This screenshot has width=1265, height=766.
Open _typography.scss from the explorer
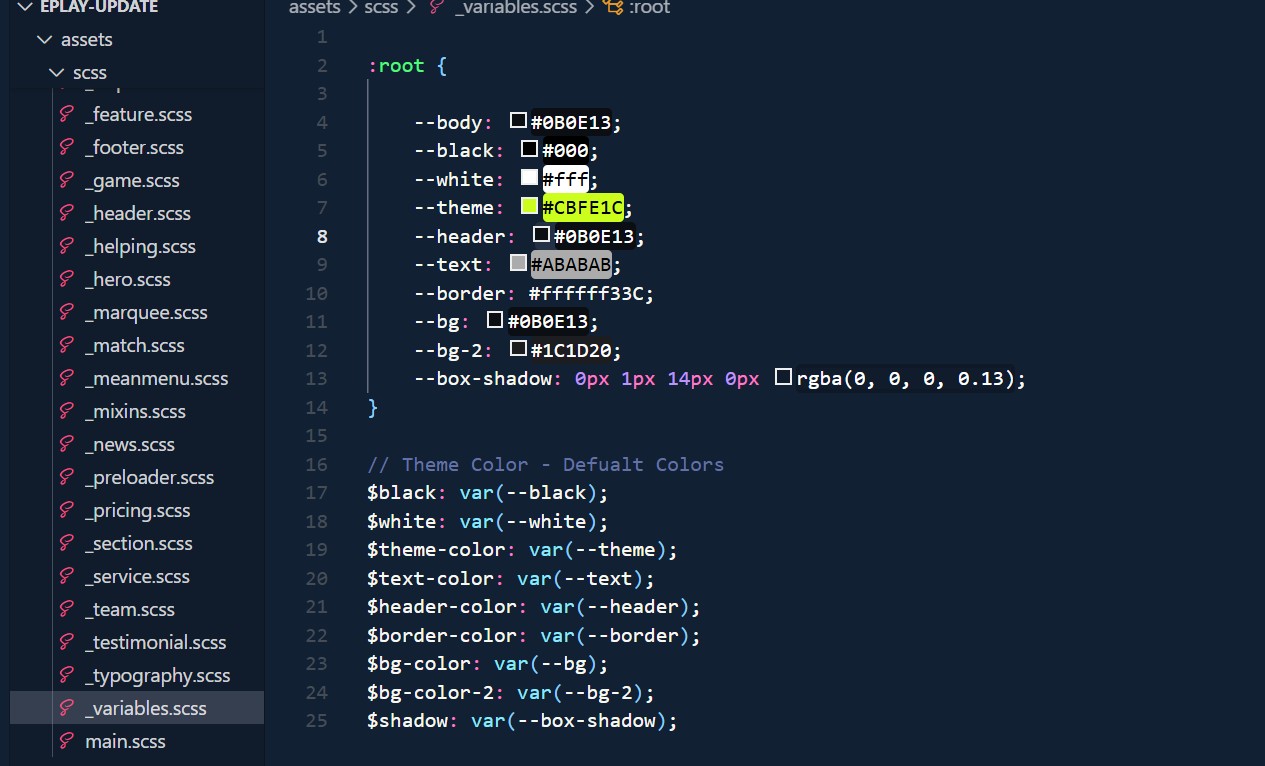click(x=158, y=675)
